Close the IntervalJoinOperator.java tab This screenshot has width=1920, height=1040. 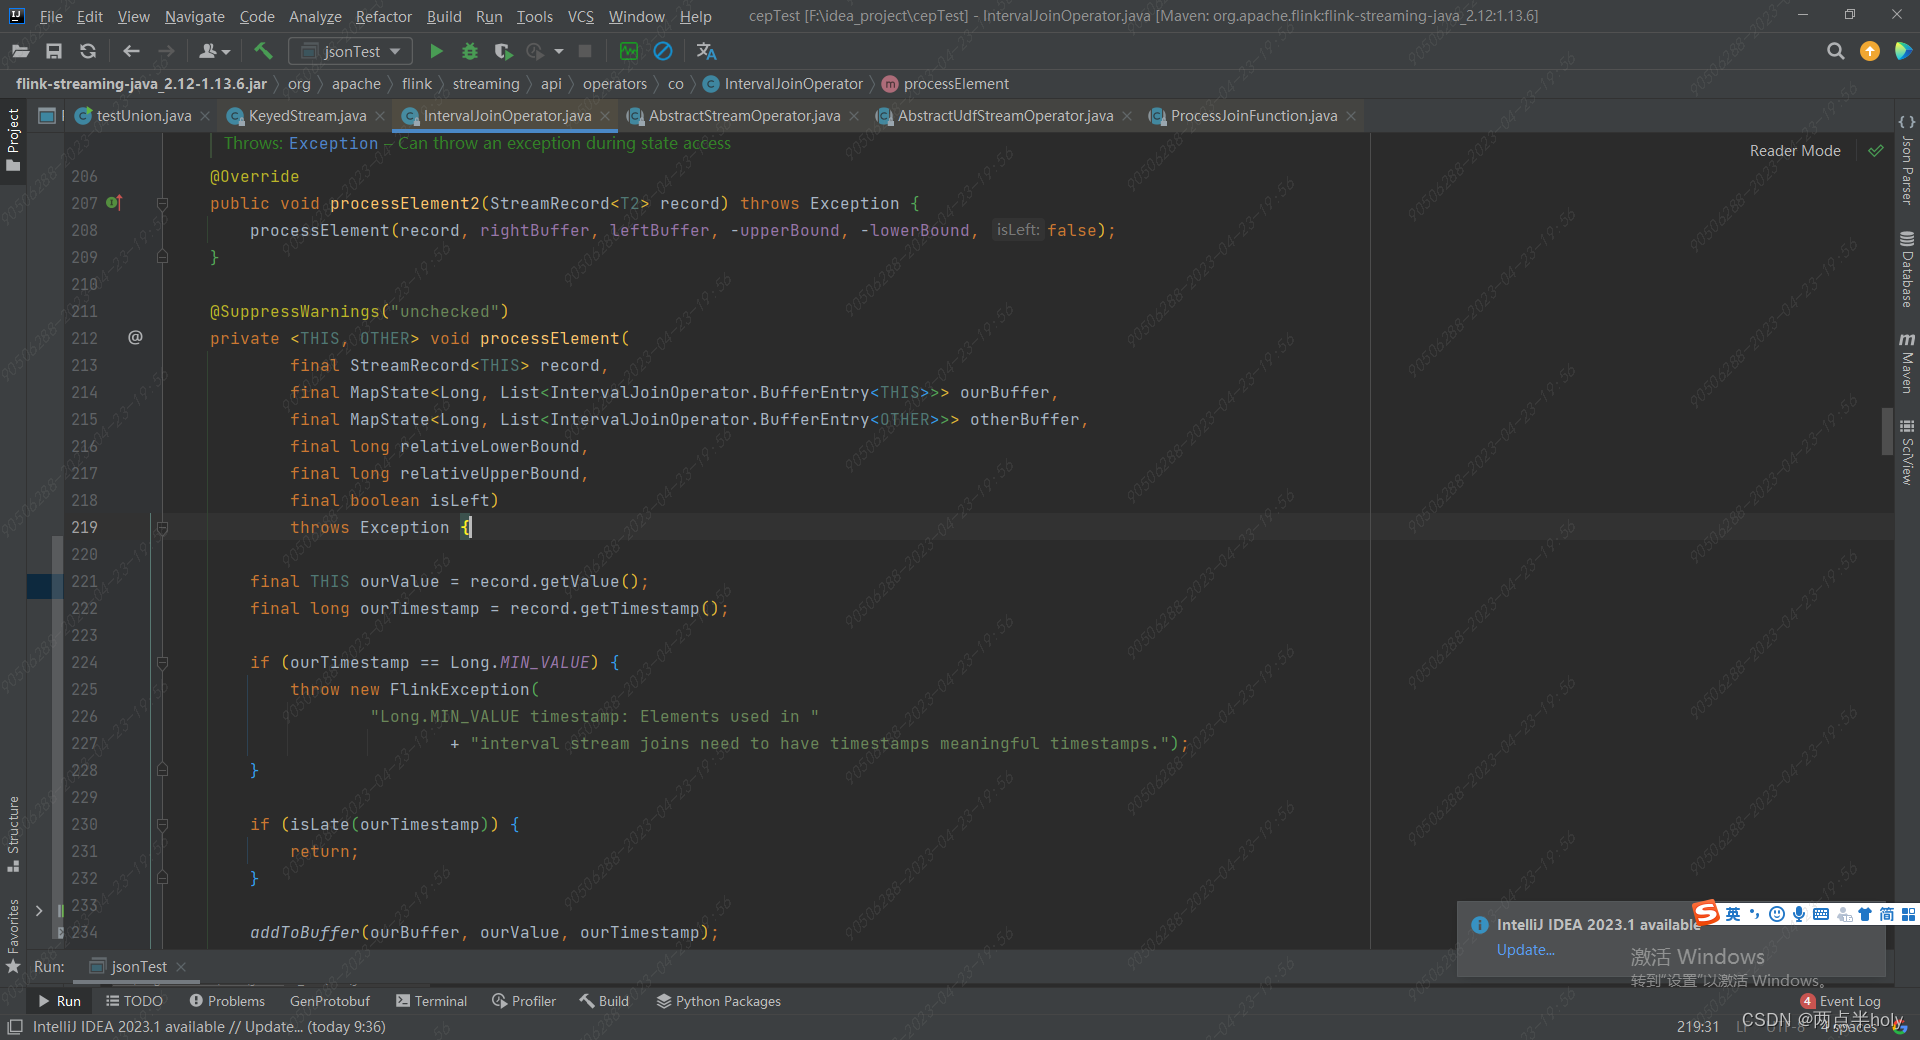pos(605,116)
